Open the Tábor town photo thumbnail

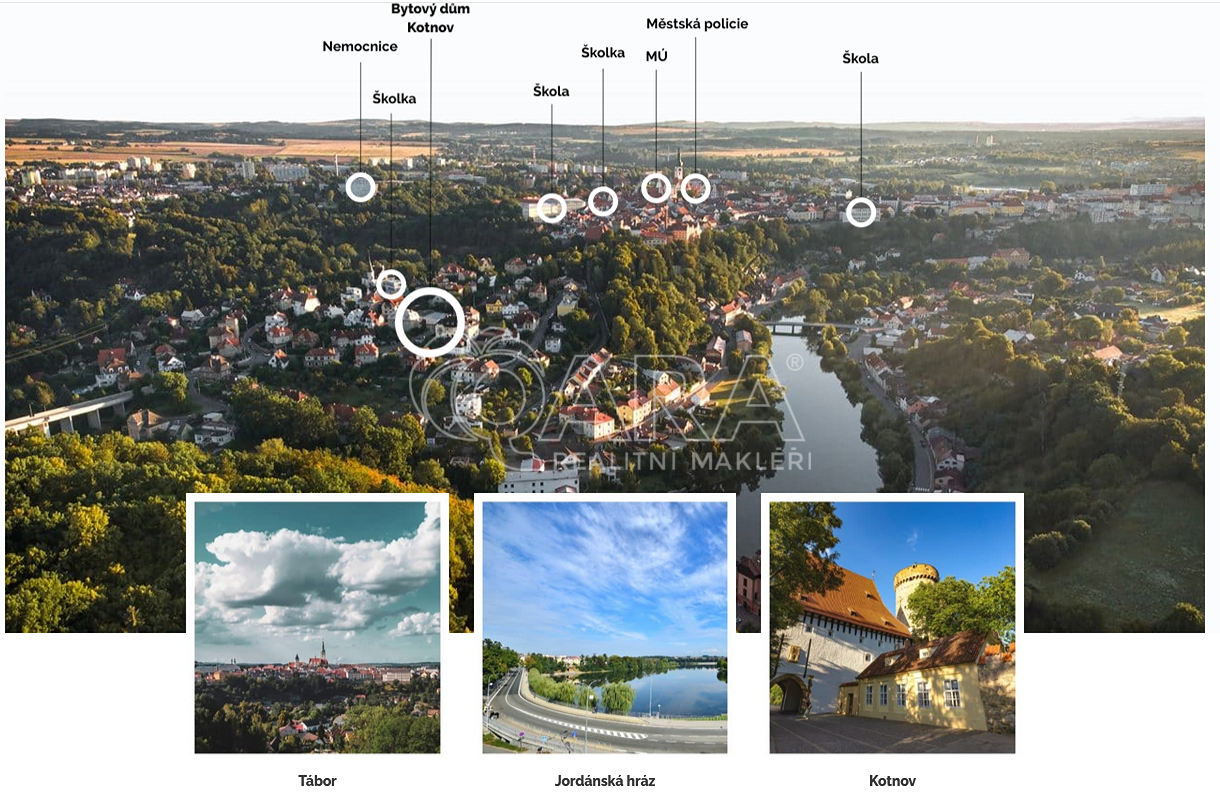[x=317, y=627]
